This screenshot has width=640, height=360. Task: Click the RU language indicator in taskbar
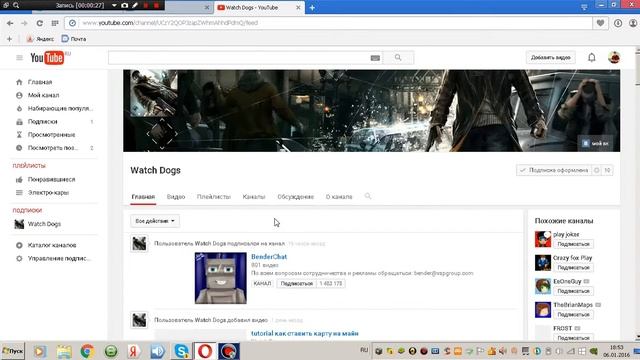(364, 350)
